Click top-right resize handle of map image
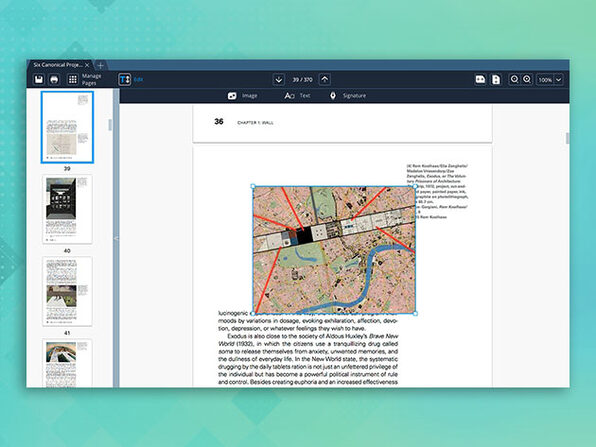Image resolution: width=596 pixels, height=447 pixels. click(415, 187)
